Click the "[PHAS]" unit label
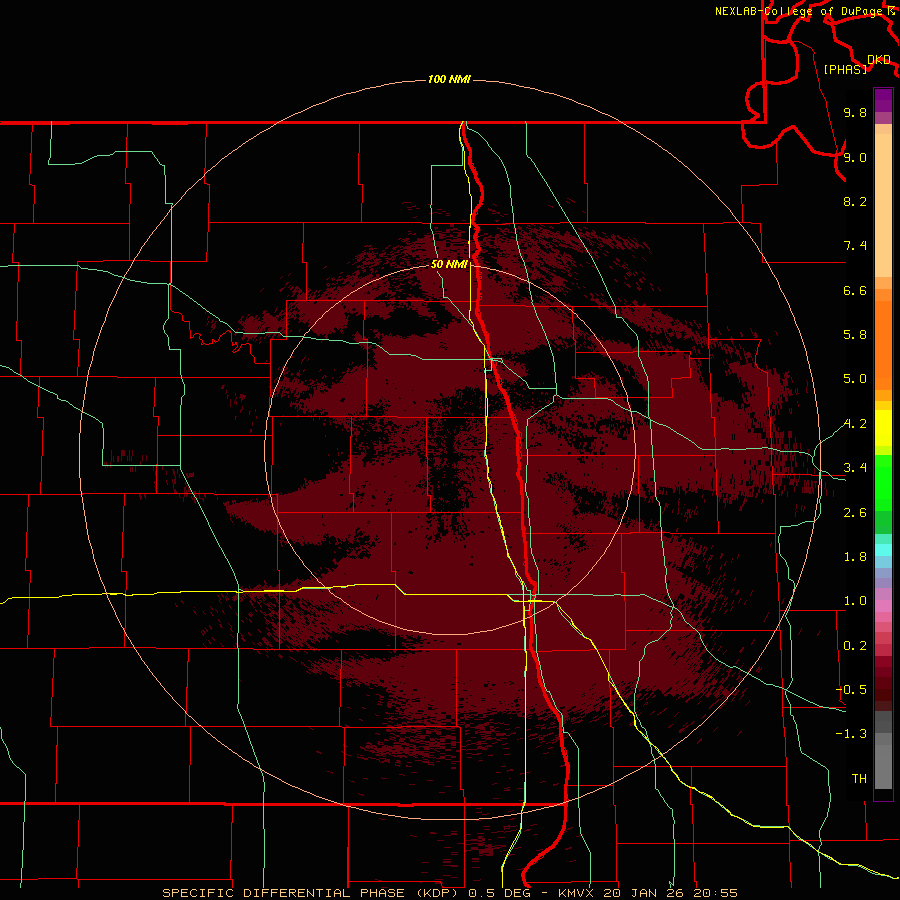 [x=845, y=69]
